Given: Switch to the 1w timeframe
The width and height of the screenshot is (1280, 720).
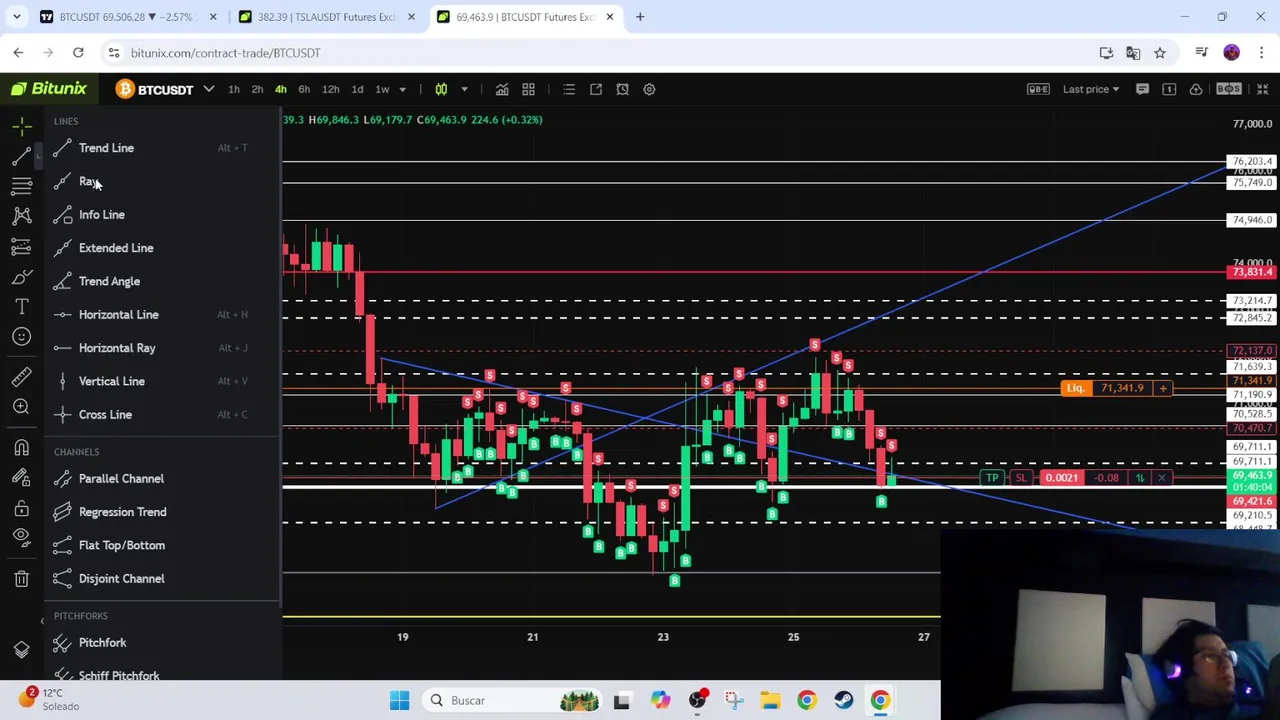Looking at the screenshot, I should pos(382,89).
